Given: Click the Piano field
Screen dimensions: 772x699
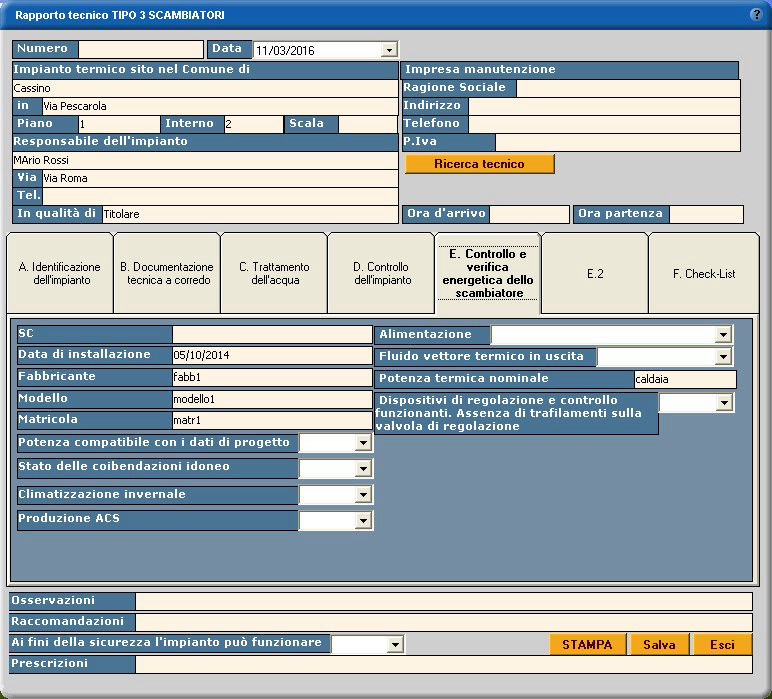Looking at the screenshot, I should 119,124.
